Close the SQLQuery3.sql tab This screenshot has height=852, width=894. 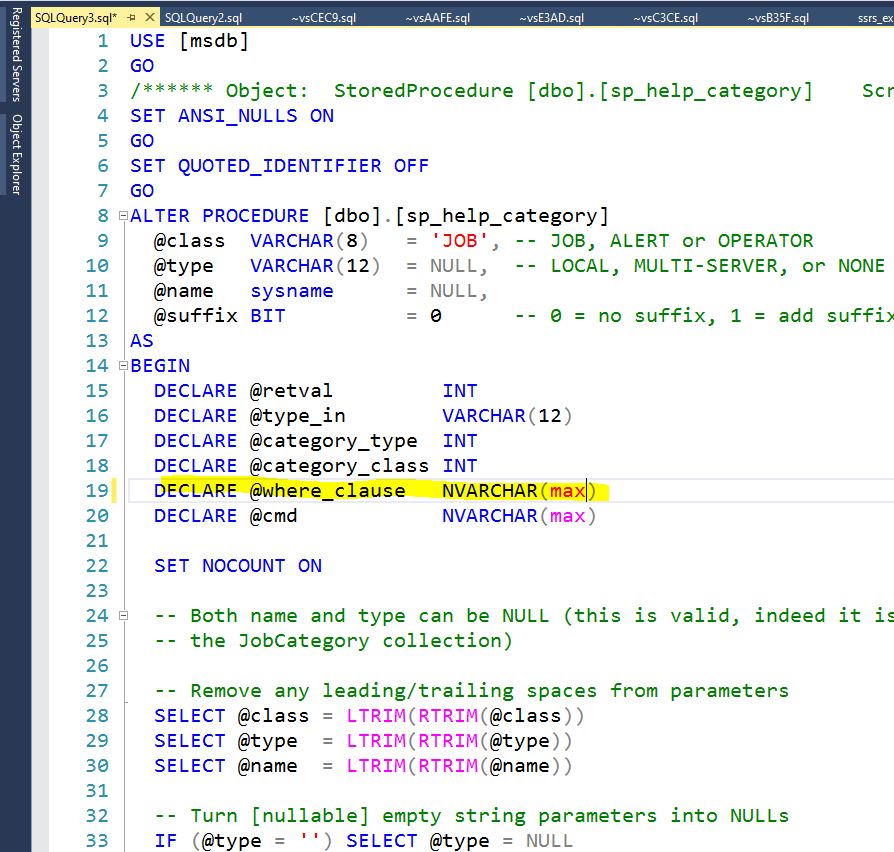150,18
